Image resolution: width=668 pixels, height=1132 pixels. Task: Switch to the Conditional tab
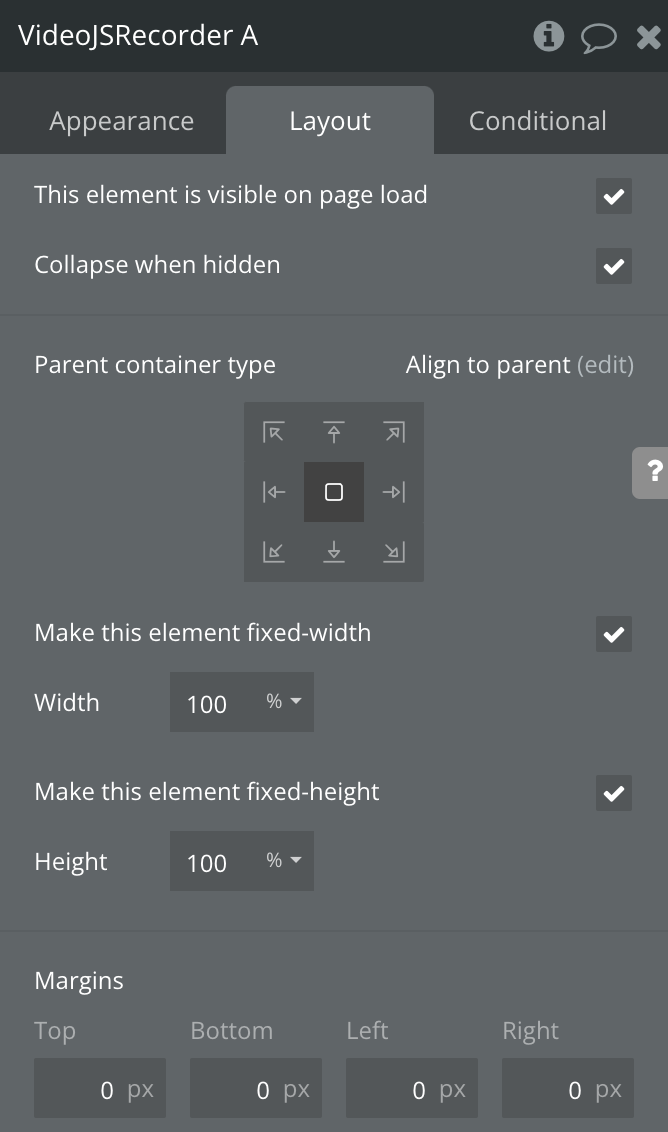tap(538, 121)
